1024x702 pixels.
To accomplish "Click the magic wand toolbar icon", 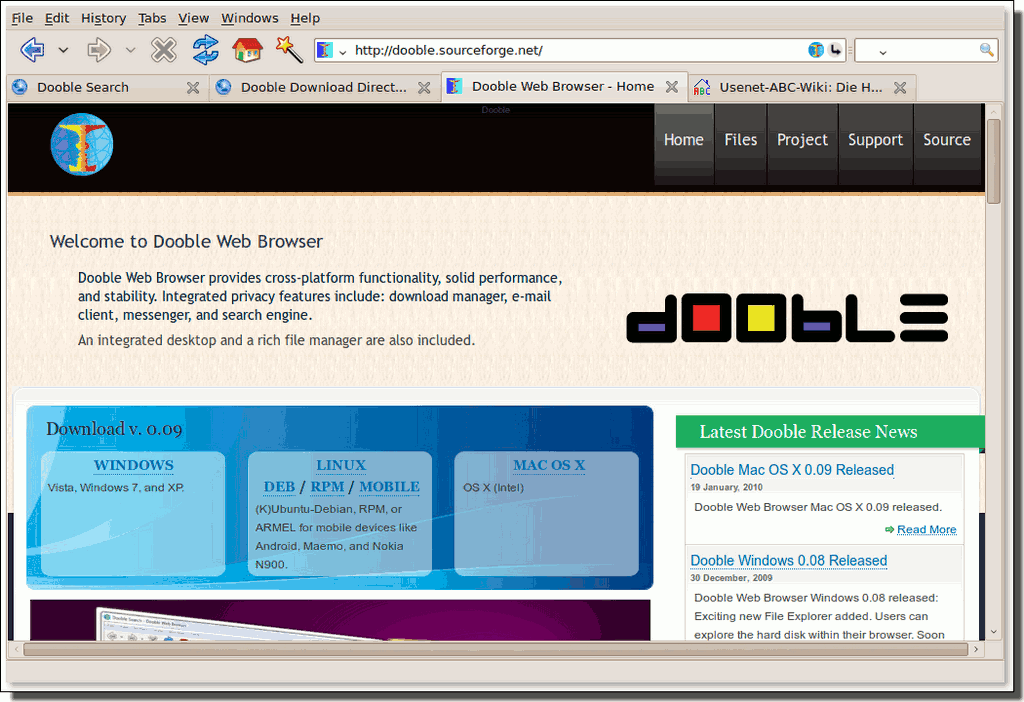I will [x=288, y=49].
